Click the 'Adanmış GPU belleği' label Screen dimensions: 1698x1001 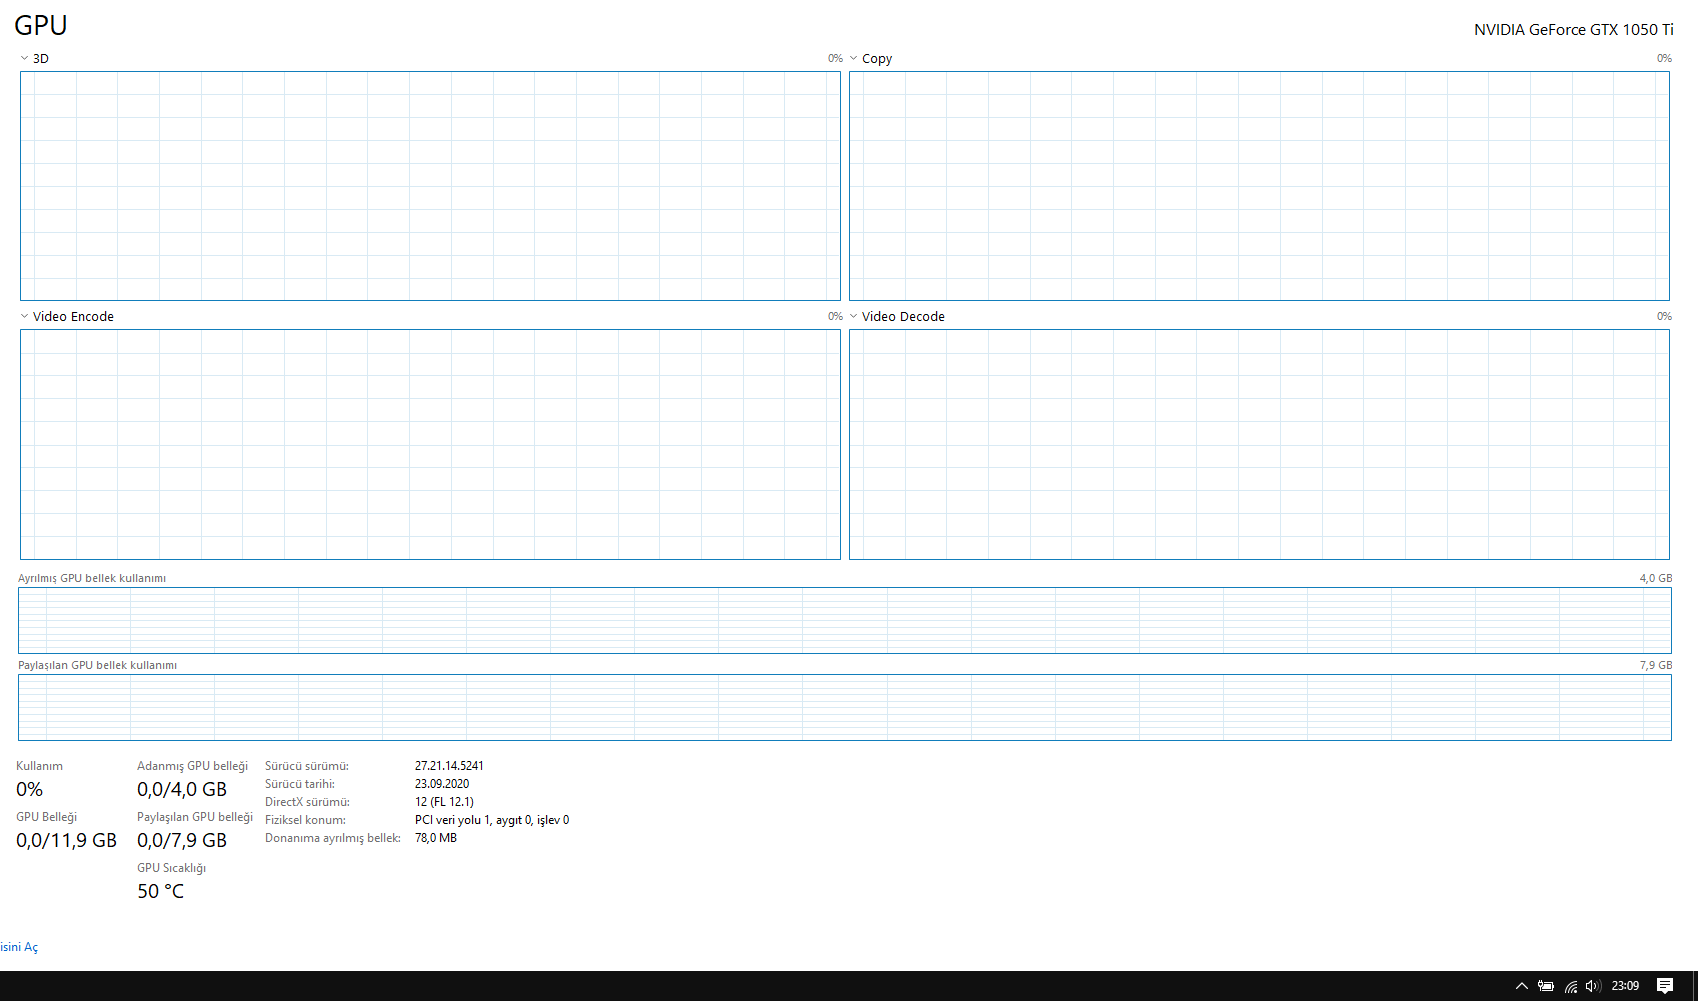[x=192, y=766]
